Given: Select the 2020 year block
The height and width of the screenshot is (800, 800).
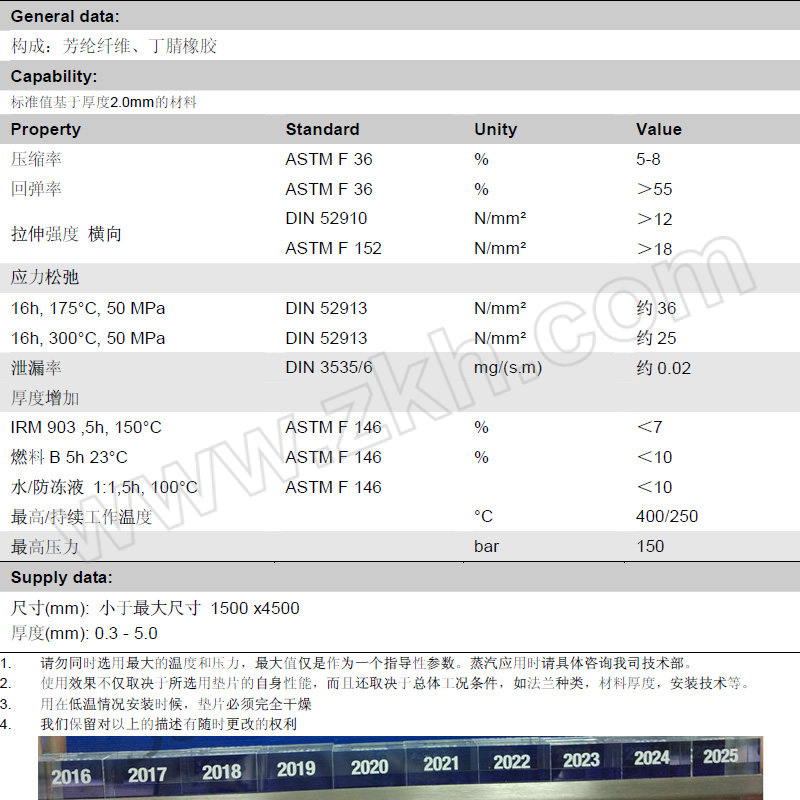Looking at the screenshot, I should tap(369, 767).
